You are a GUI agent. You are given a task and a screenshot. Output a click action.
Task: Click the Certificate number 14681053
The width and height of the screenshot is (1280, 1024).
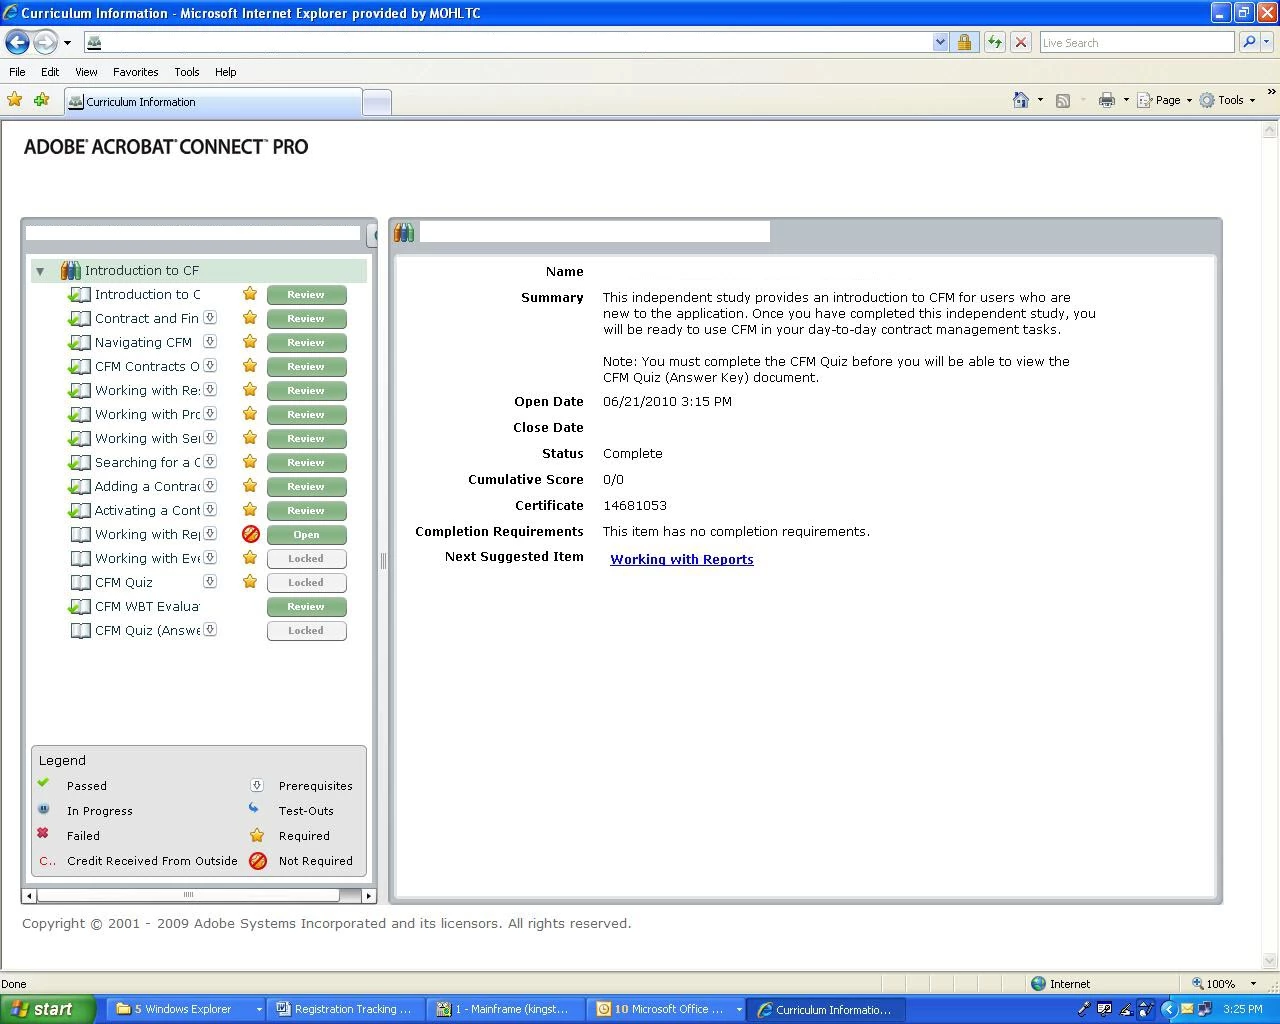(634, 506)
